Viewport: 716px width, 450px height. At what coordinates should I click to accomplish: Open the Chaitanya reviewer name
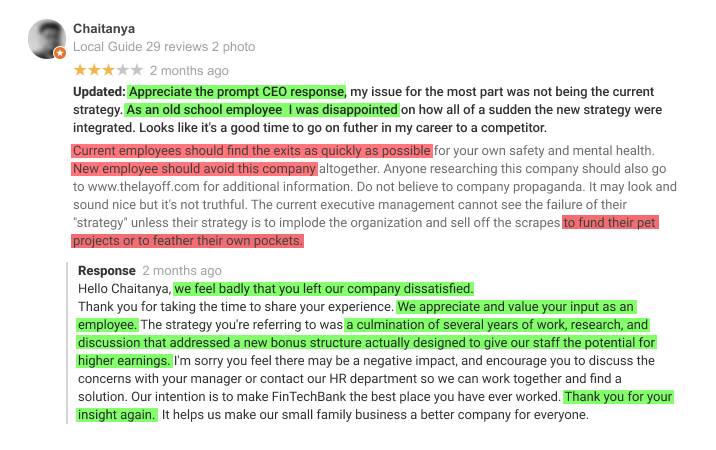tap(104, 29)
